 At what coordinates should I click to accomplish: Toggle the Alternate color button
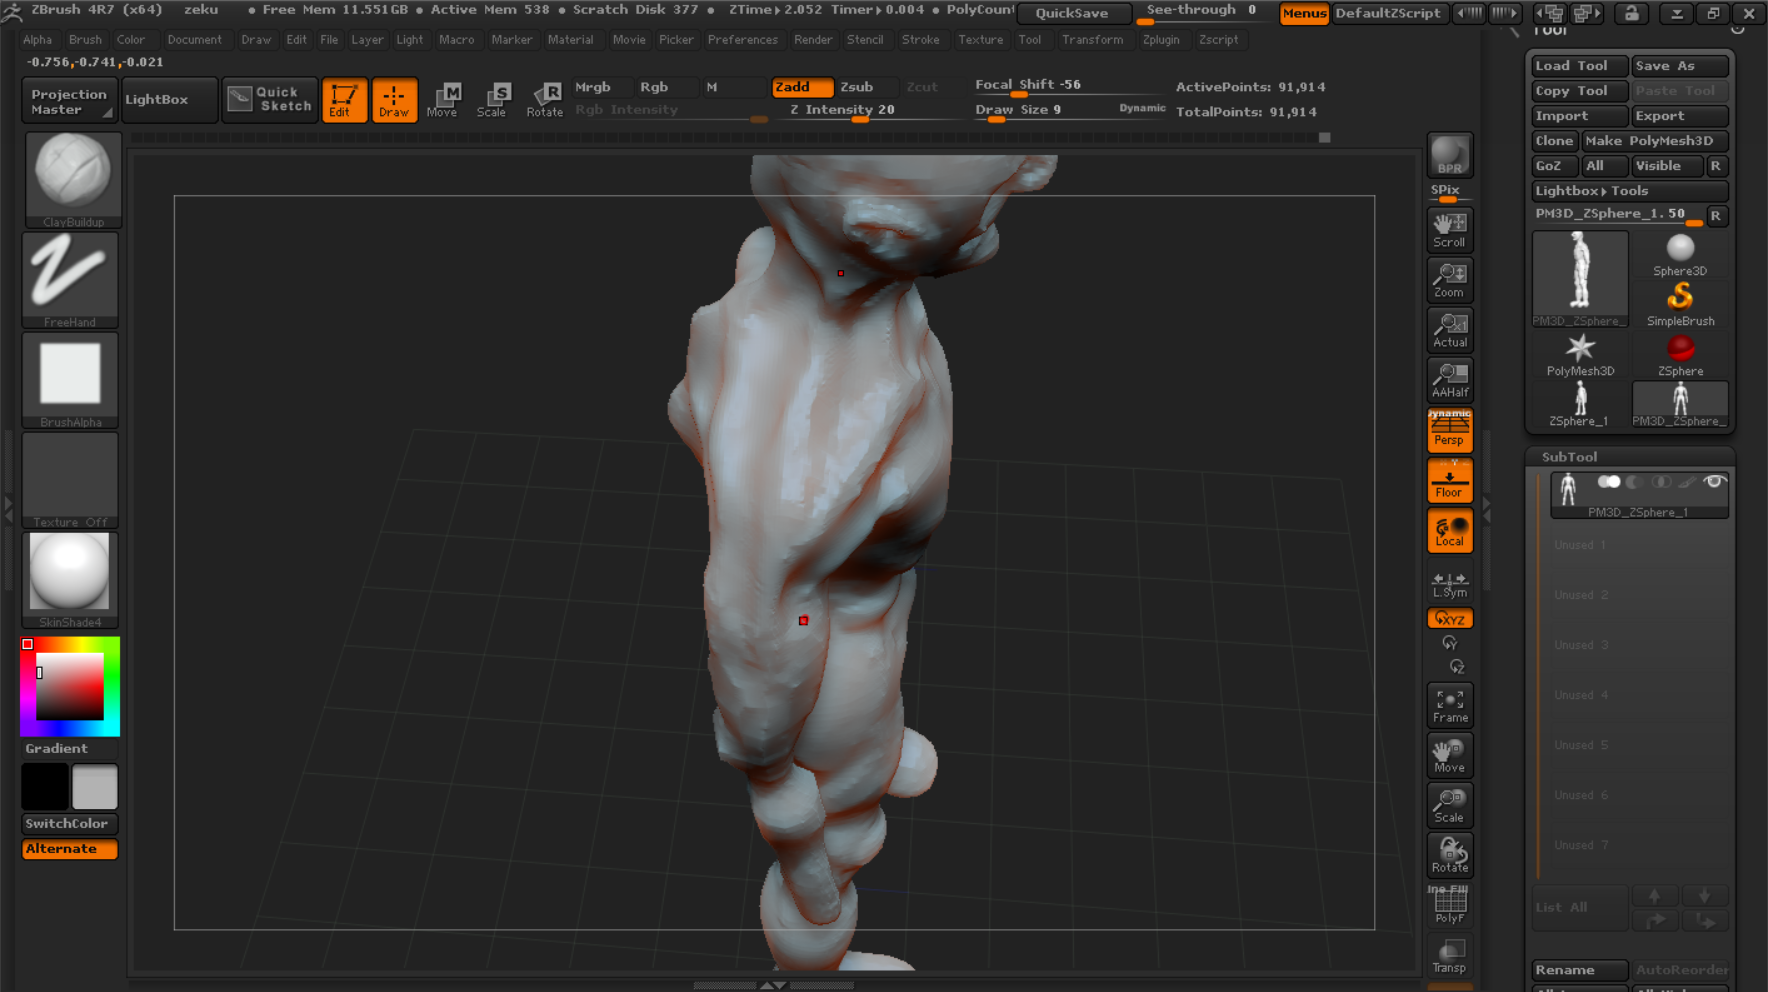point(70,849)
